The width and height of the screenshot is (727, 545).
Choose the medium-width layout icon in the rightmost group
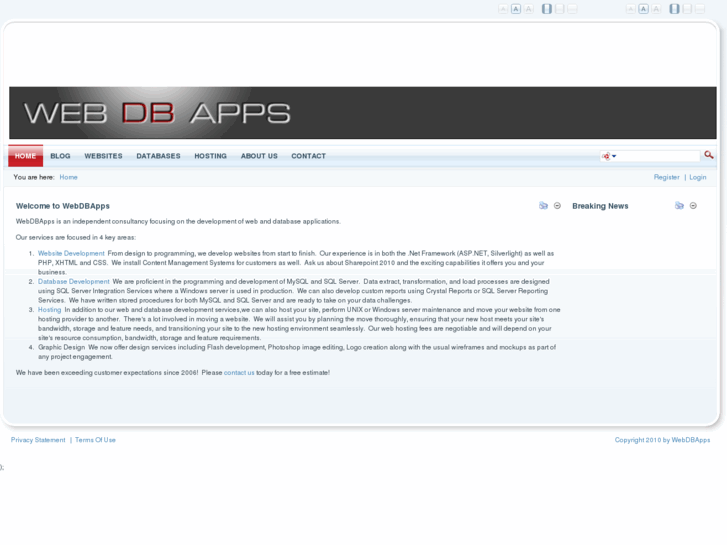687,9
